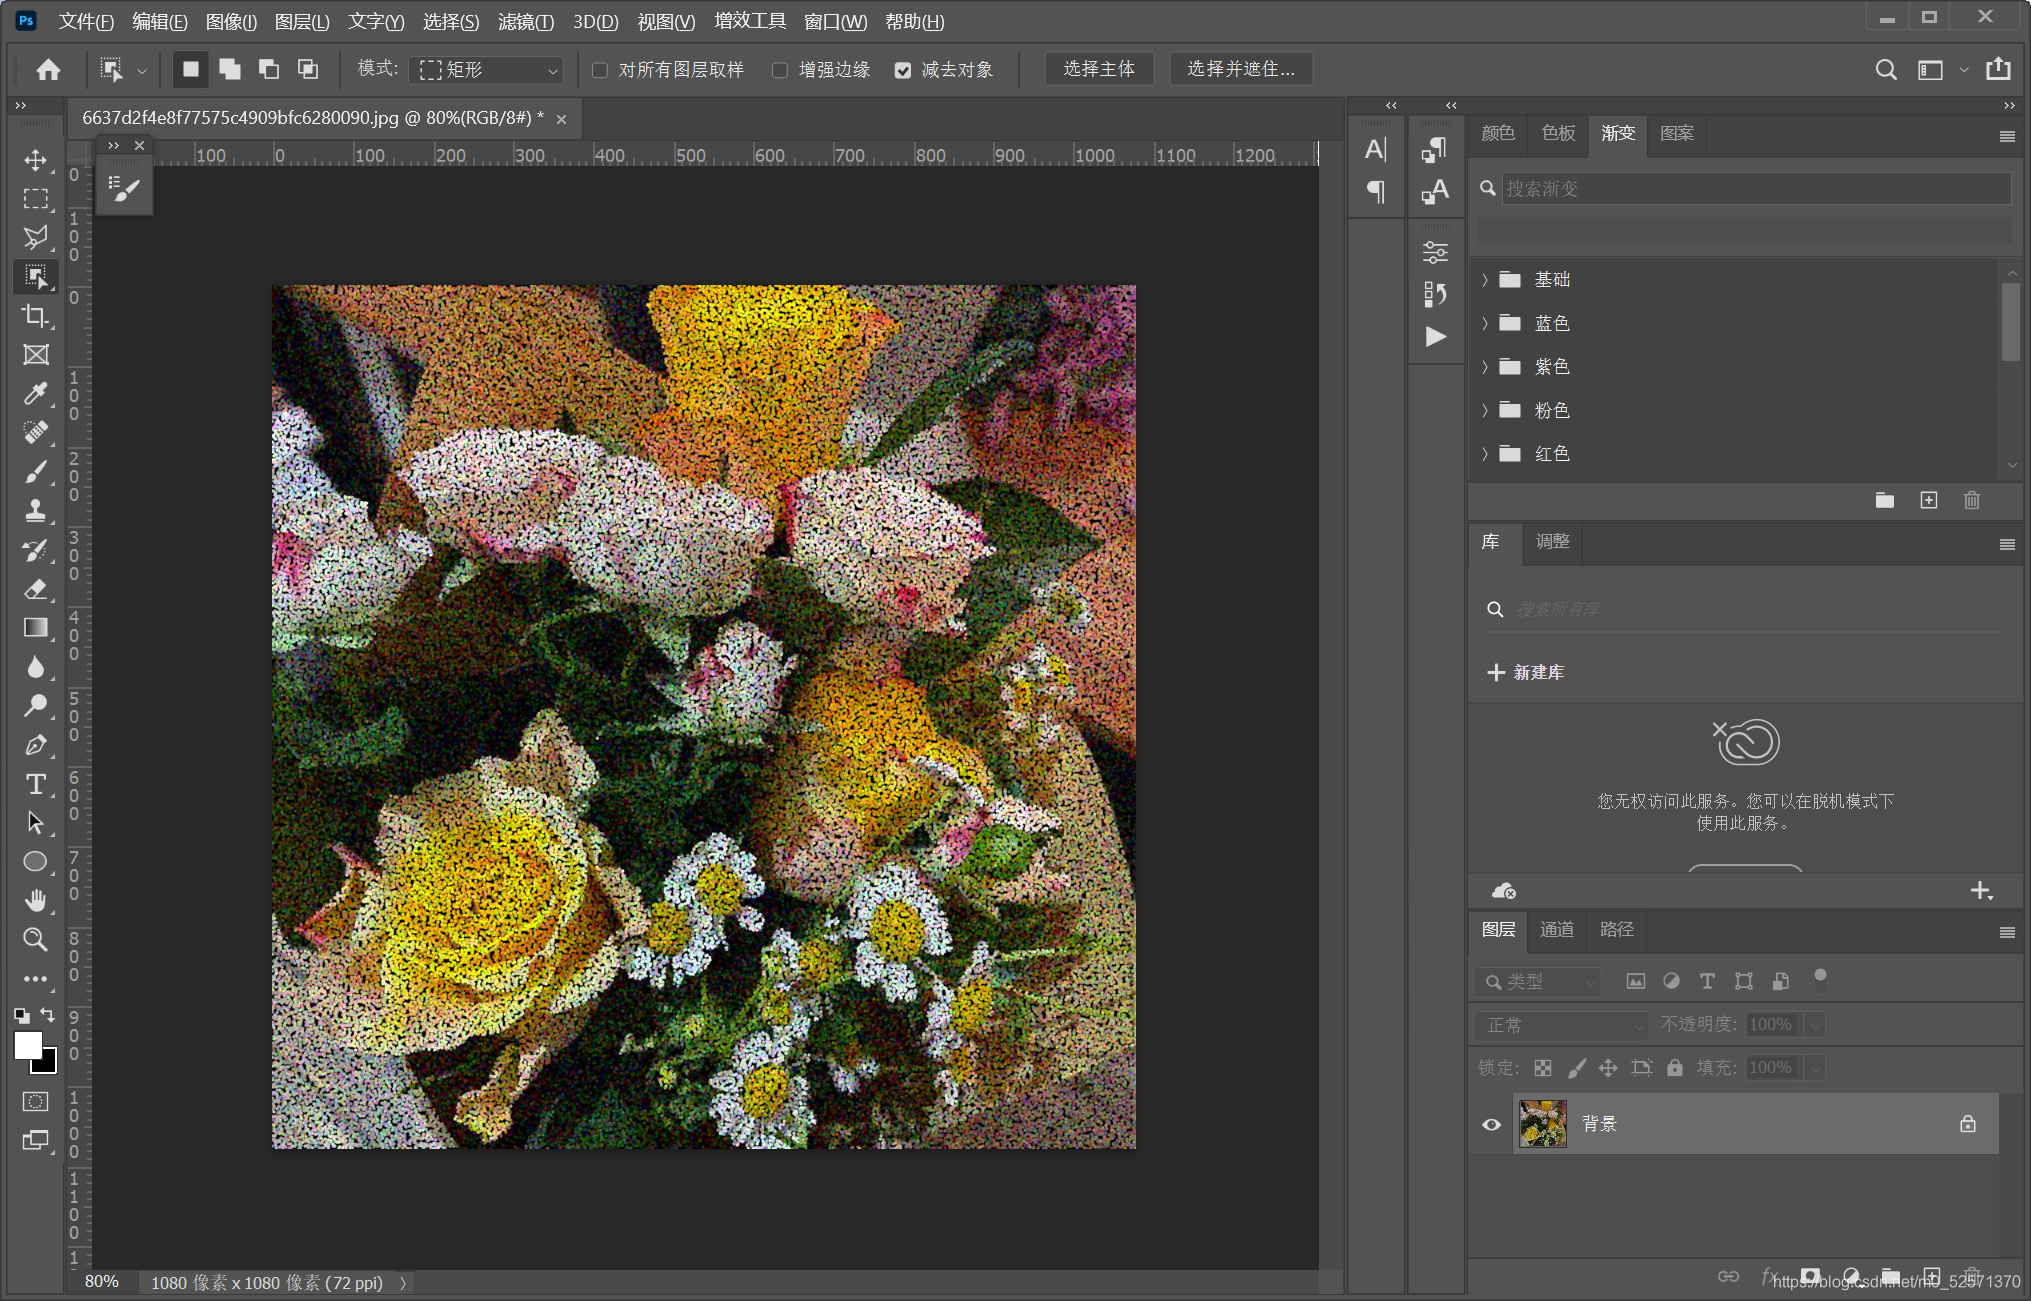Enable 对所有图层取样 checkbox
Screen dimensions: 2031x1301
pos(600,70)
